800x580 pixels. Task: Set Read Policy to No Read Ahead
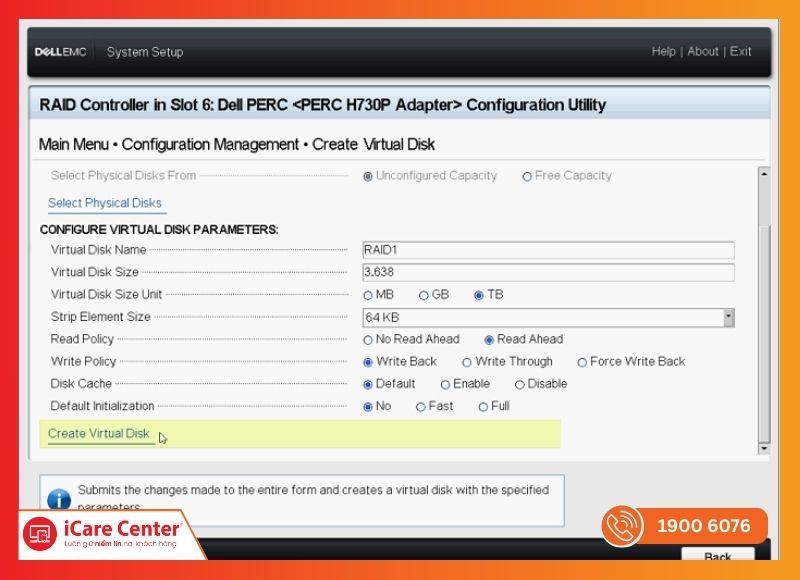368,340
